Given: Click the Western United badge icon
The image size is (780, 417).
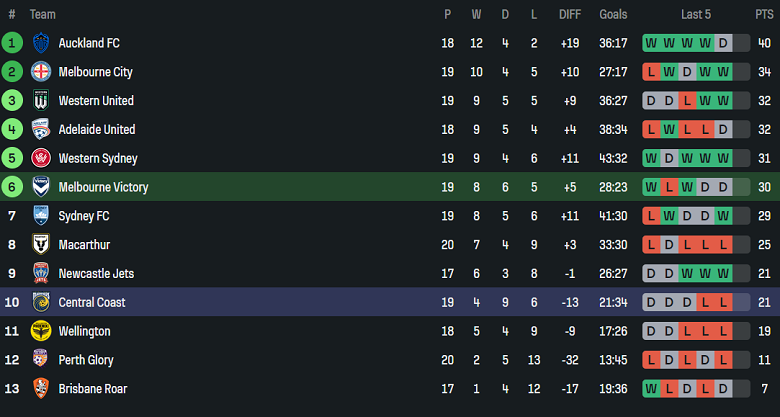Looking at the screenshot, I should [x=41, y=101].
